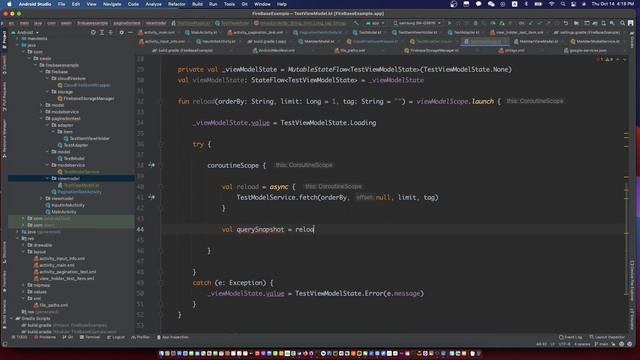Run the app with the green play icon

pyautogui.click(x=449, y=23)
